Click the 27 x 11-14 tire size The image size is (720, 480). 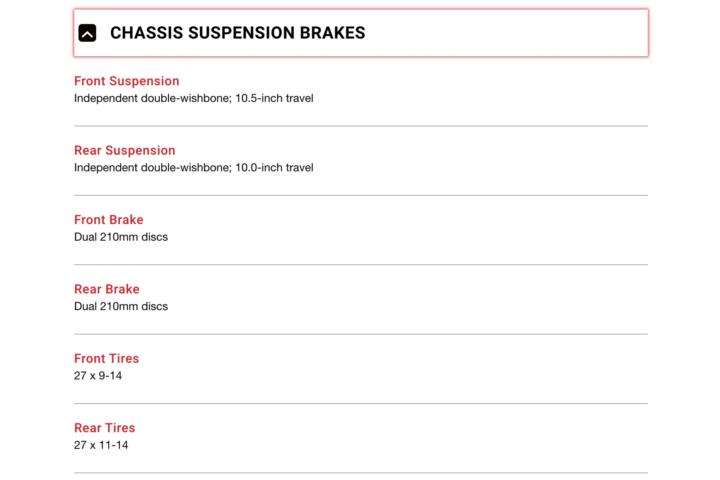point(101,445)
